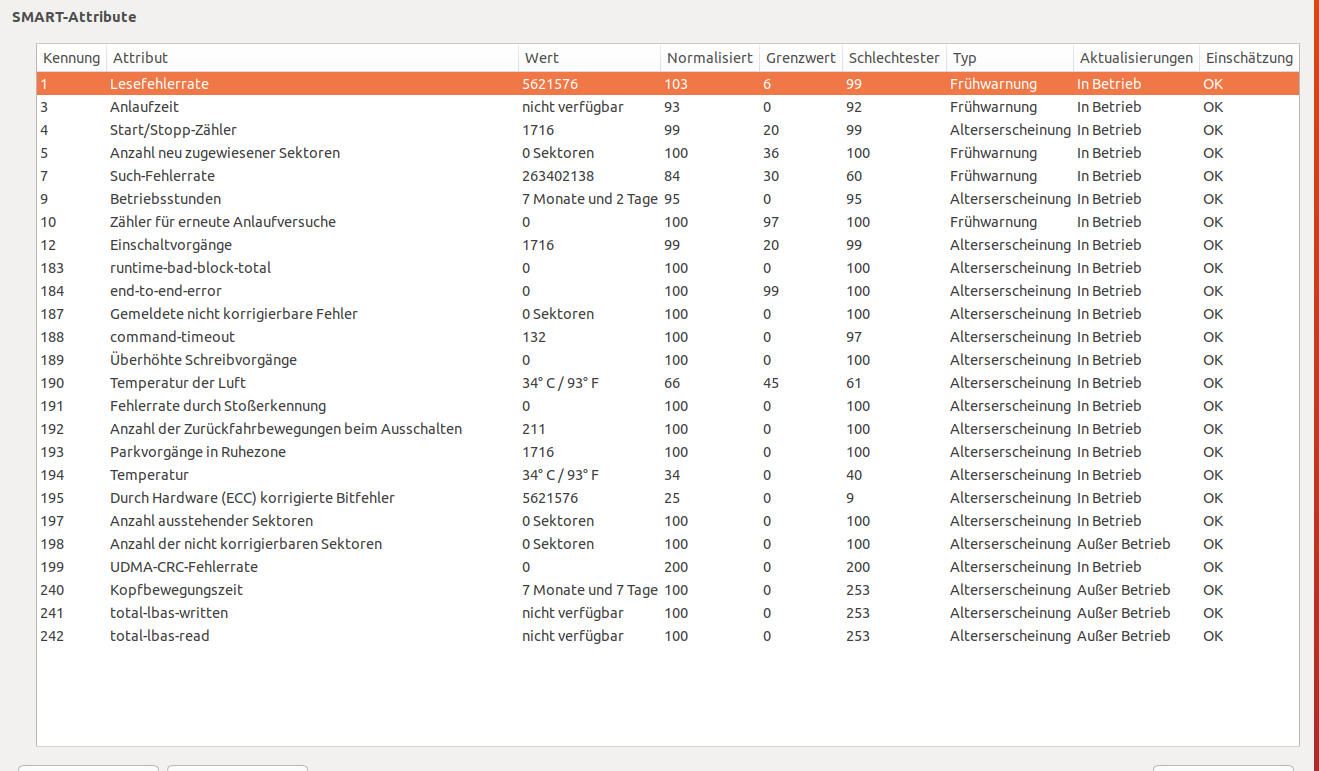Click the value 211 in Wert column

[x=534, y=429]
